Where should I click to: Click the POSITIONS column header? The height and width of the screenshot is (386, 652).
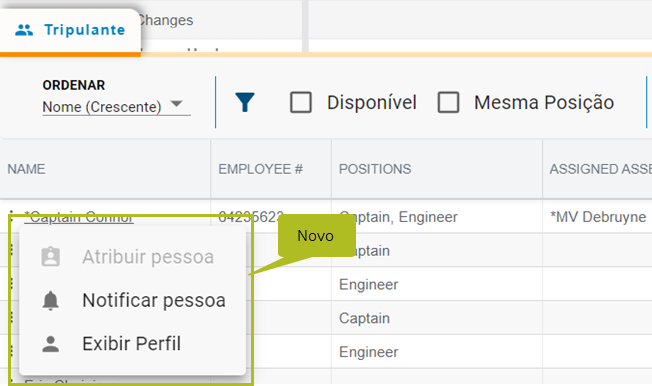click(x=375, y=169)
